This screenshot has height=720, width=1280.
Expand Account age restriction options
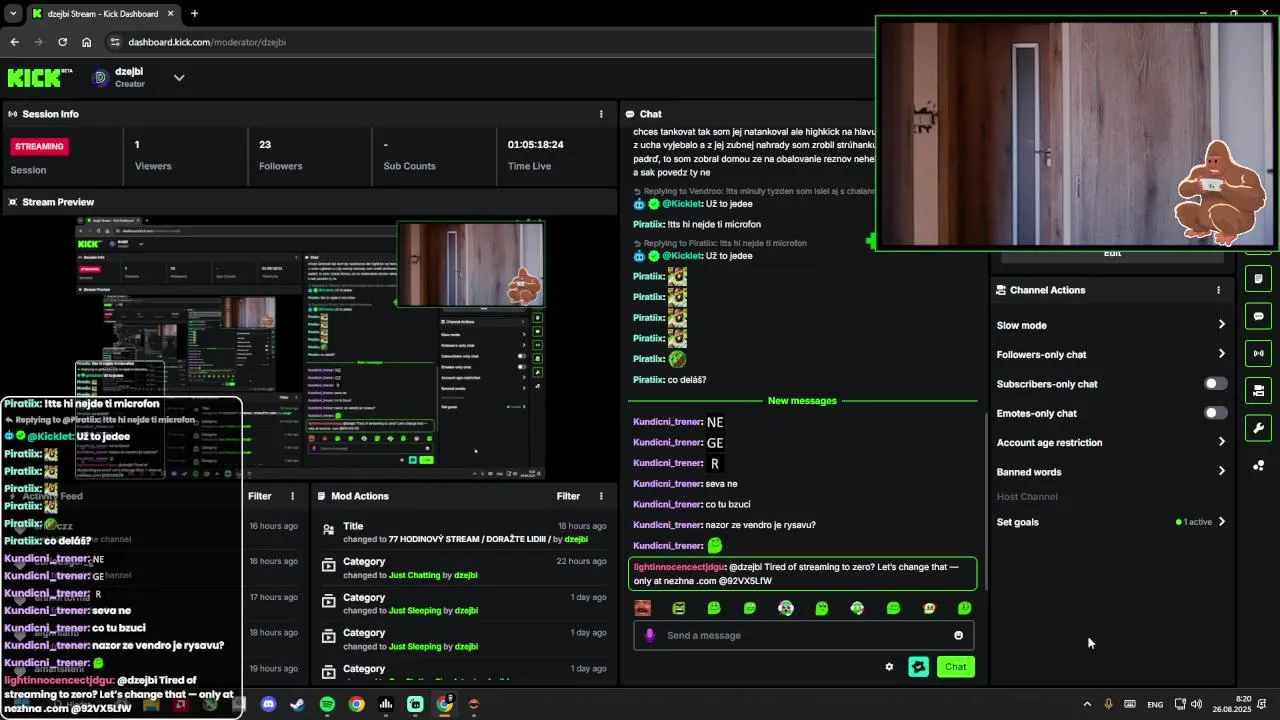pos(1222,442)
